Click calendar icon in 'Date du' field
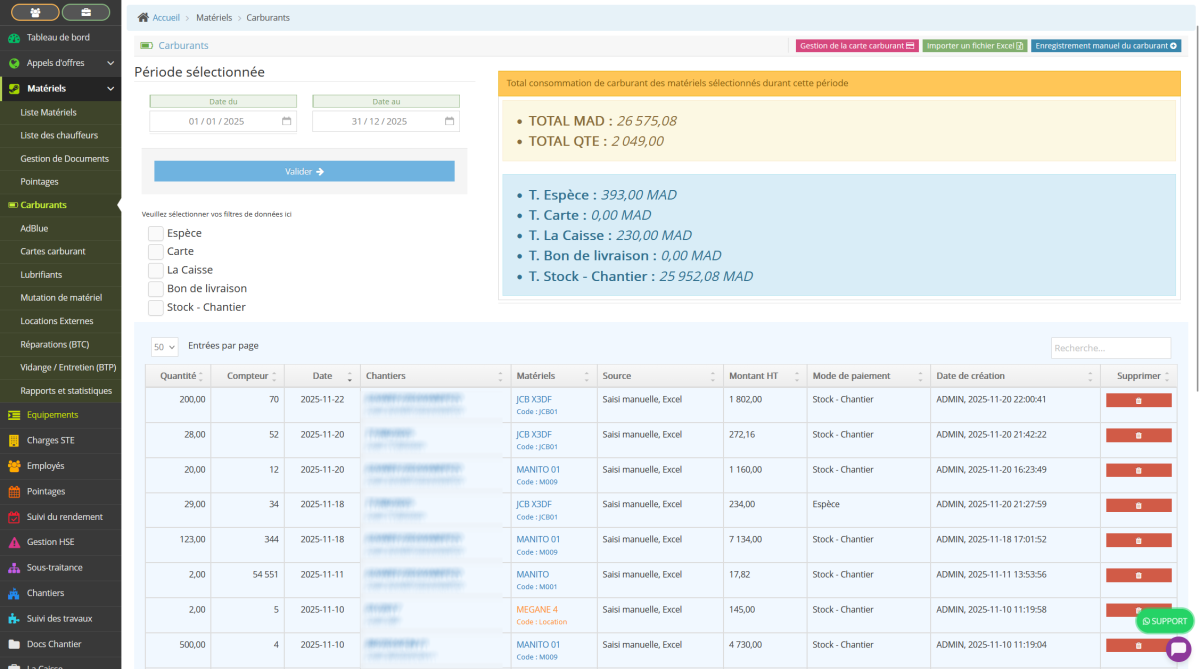This screenshot has height=669, width=1200. click(286, 121)
